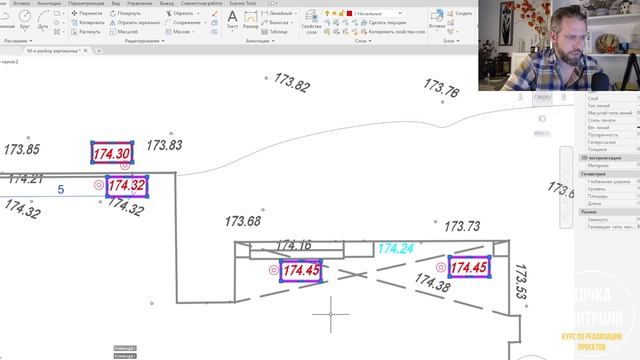The image size is (640, 360).
Task: Click the erase tool icon in Редактирование
Action: pos(215,13)
